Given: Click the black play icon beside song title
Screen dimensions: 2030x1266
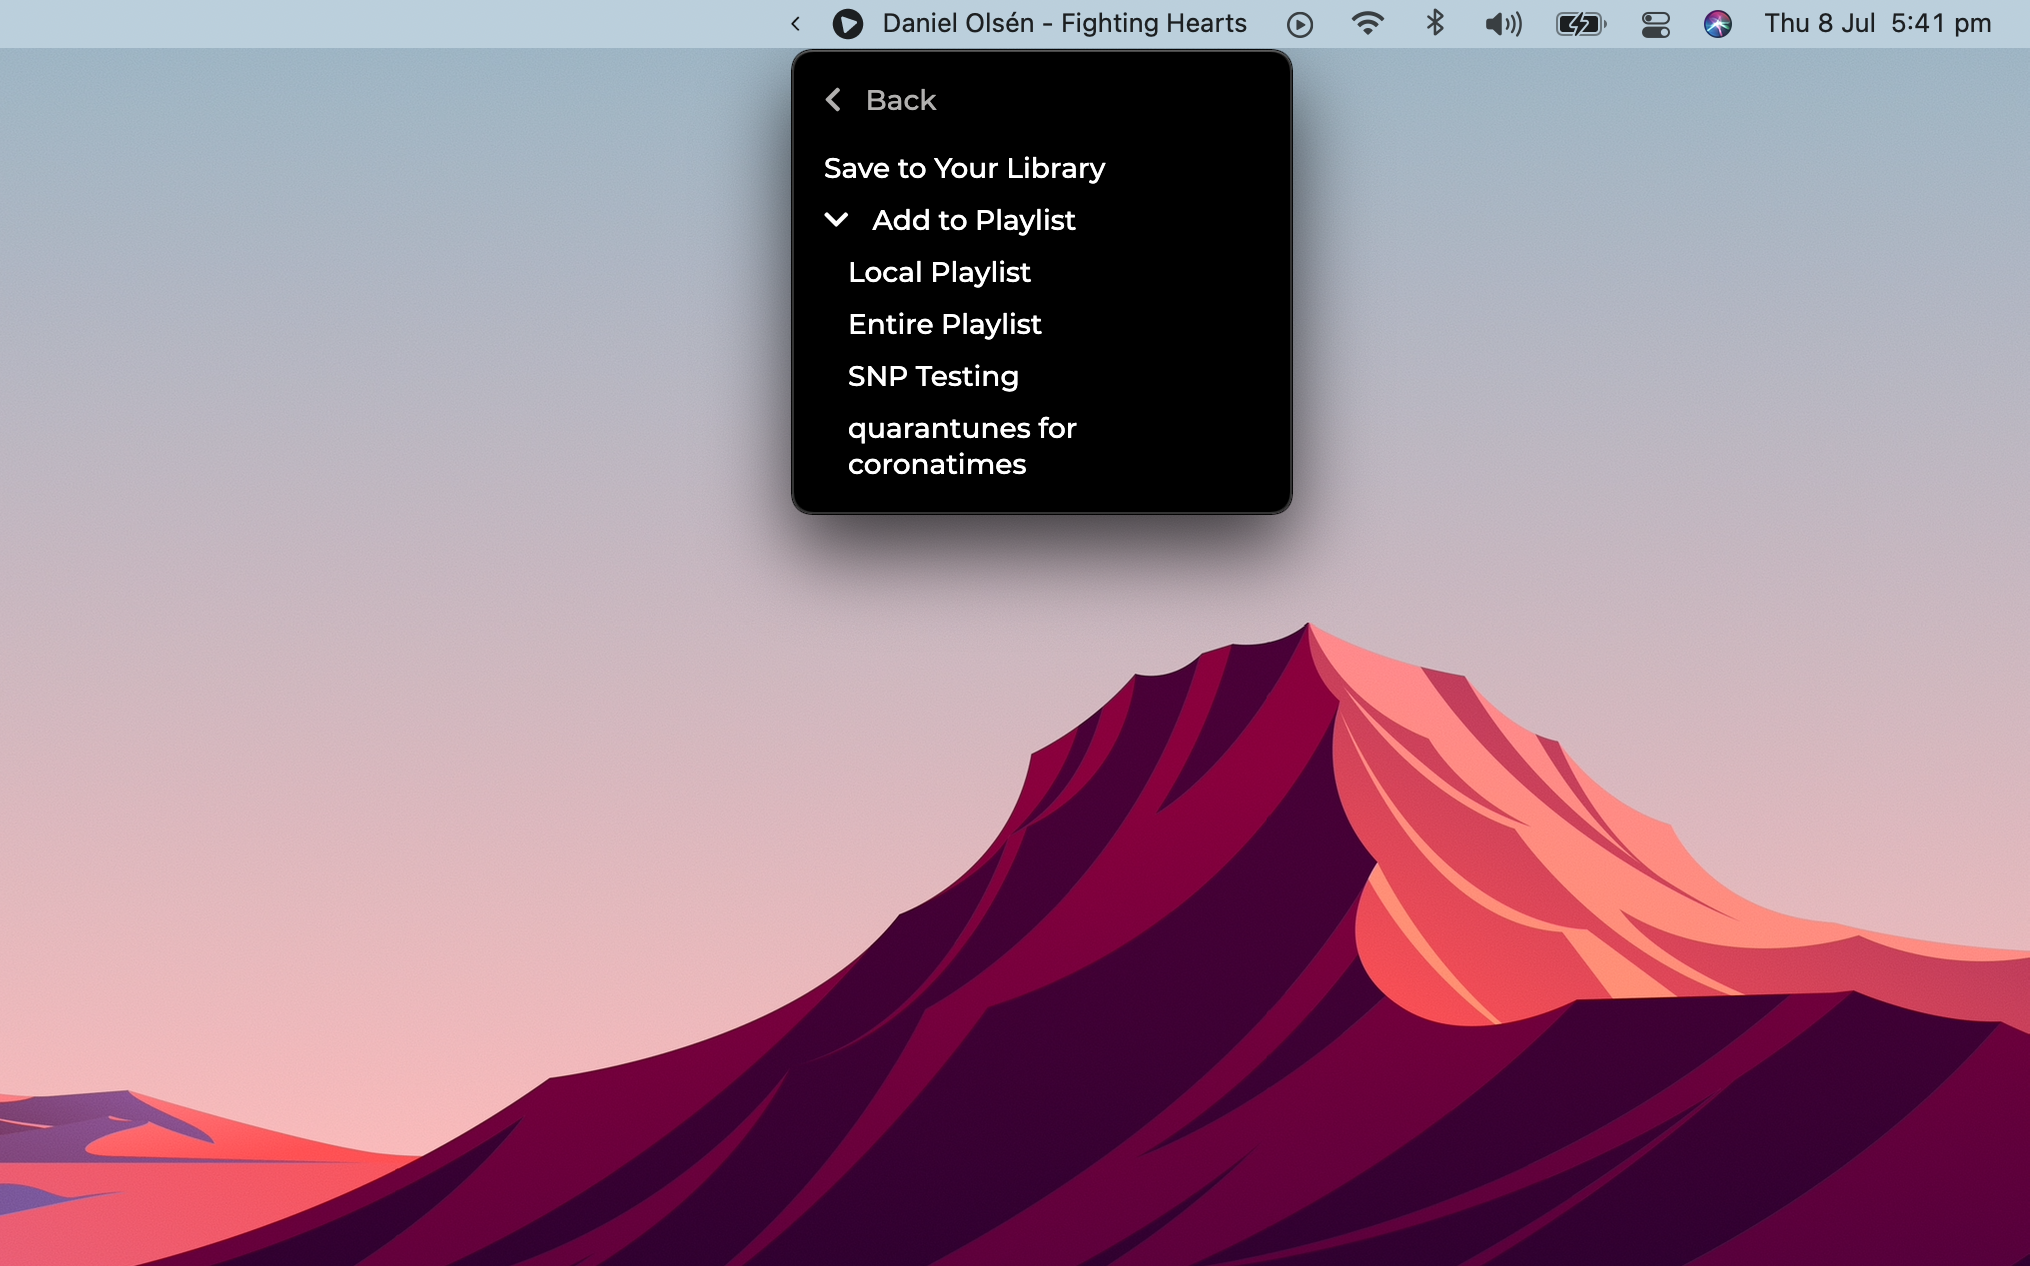Looking at the screenshot, I should pyautogui.click(x=847, y=24).
